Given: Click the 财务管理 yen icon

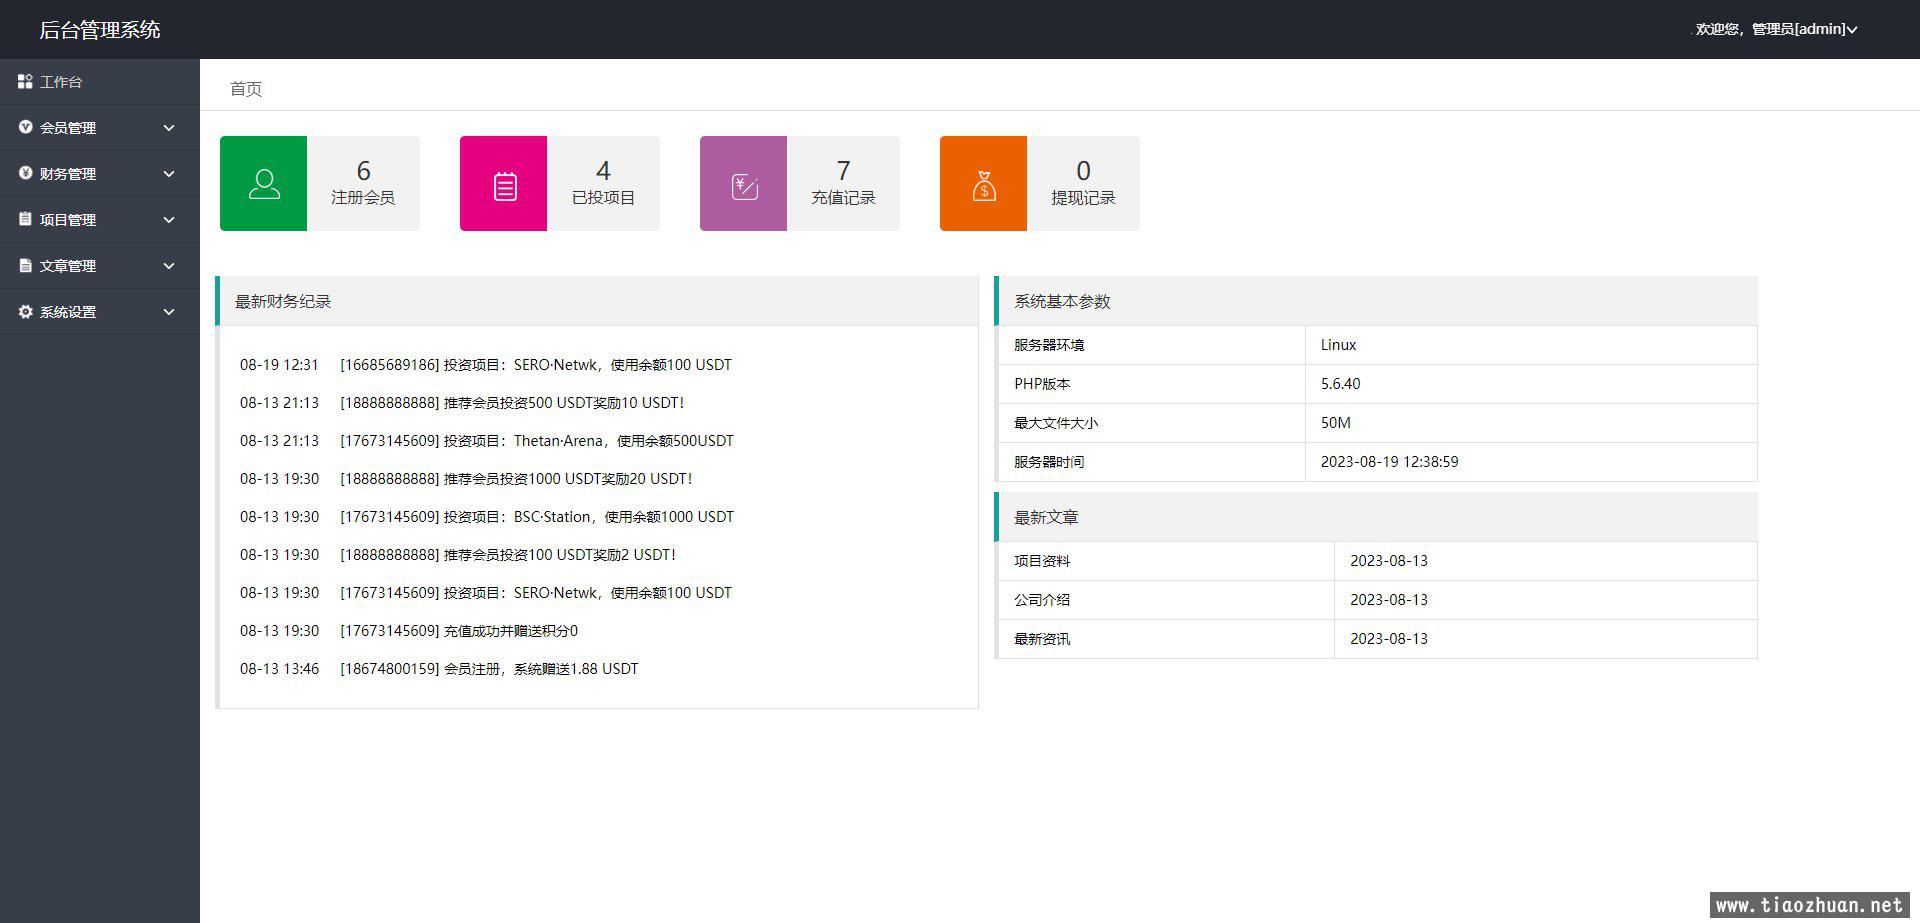Looking at the screenshot, I should coord(25,173).
